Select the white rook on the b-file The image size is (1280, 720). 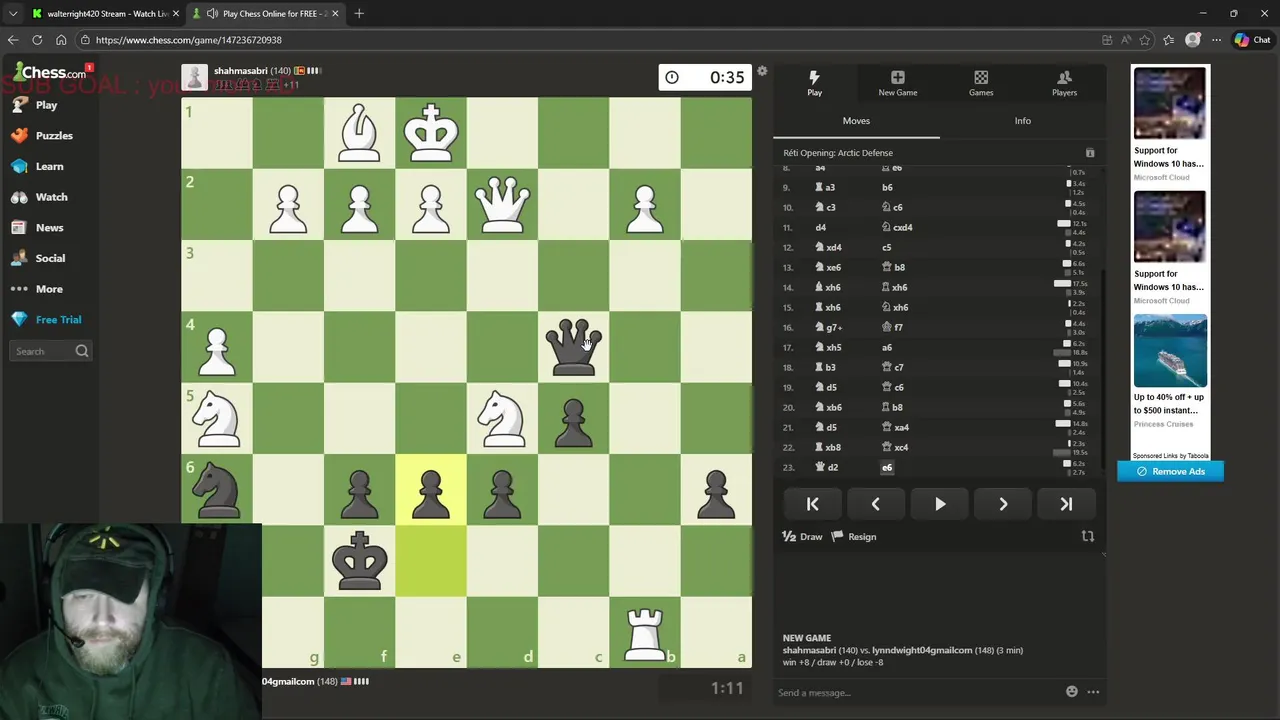click(644, 633)
